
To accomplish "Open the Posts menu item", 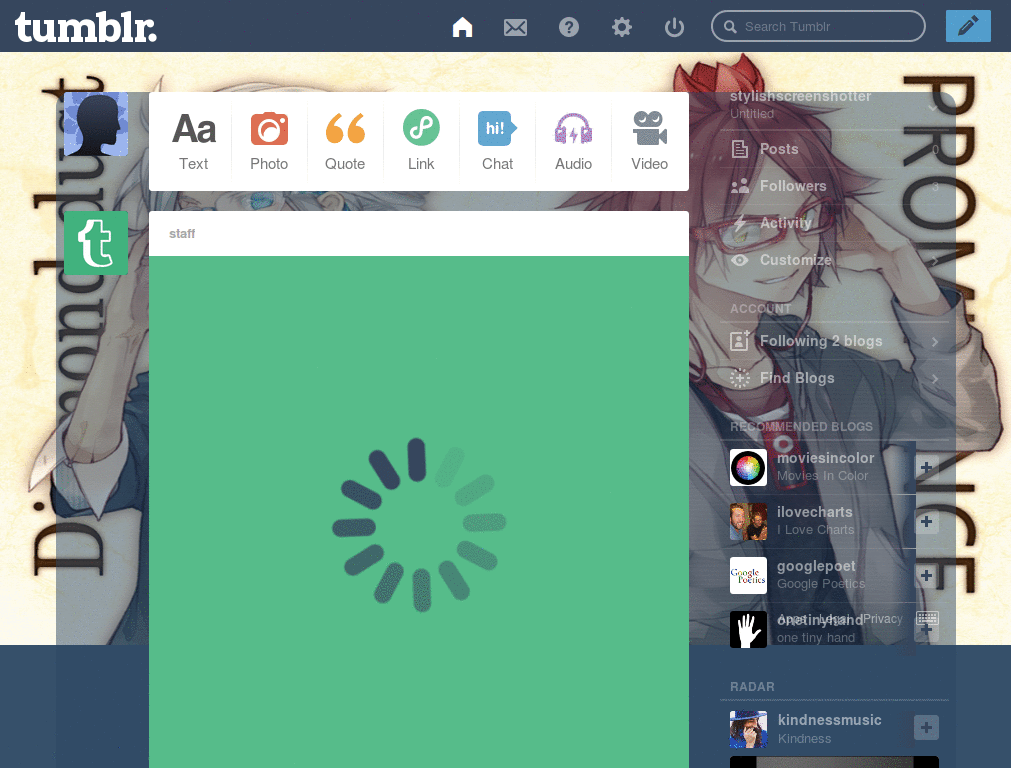I will tap(835, 149).
